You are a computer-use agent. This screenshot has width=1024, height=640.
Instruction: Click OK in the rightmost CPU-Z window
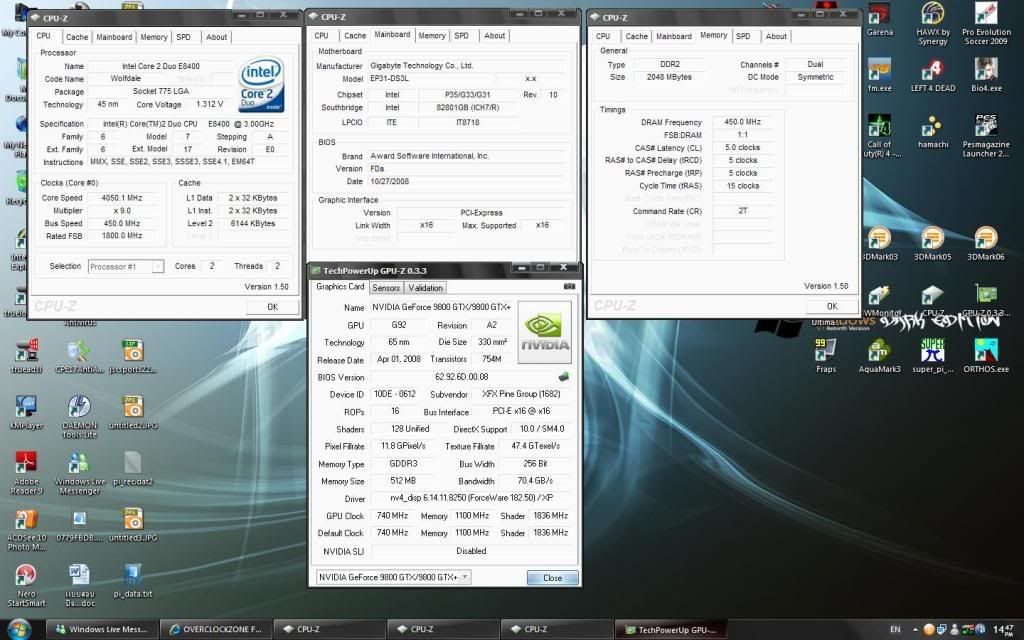(832, 306)
